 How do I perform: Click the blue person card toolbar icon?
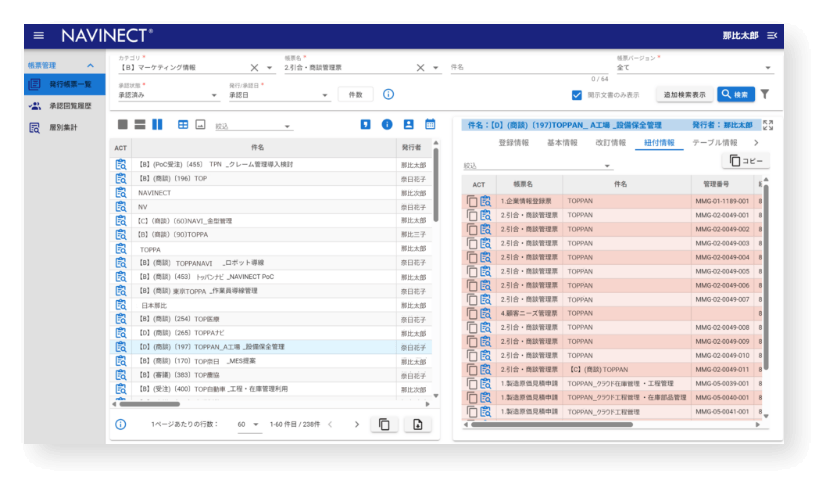coord(409,124)
